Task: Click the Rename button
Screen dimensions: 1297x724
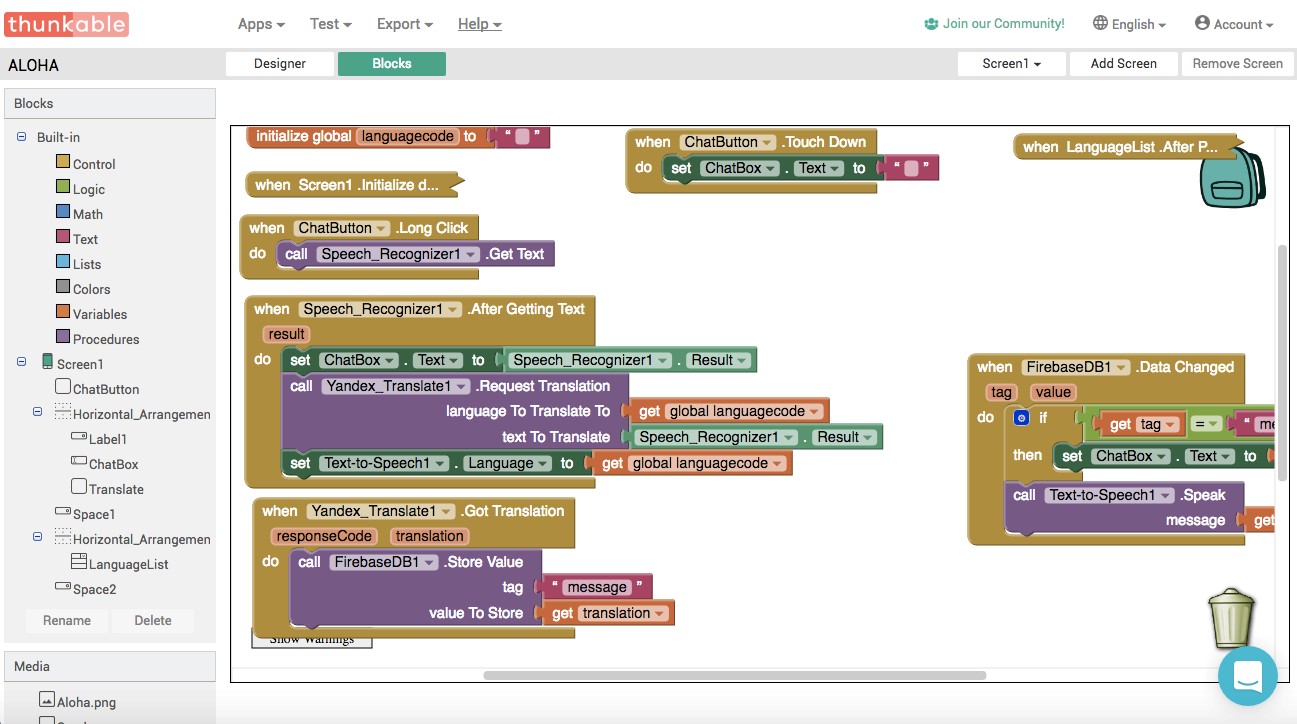Action: pyautogui.click(x=67, y=620)
